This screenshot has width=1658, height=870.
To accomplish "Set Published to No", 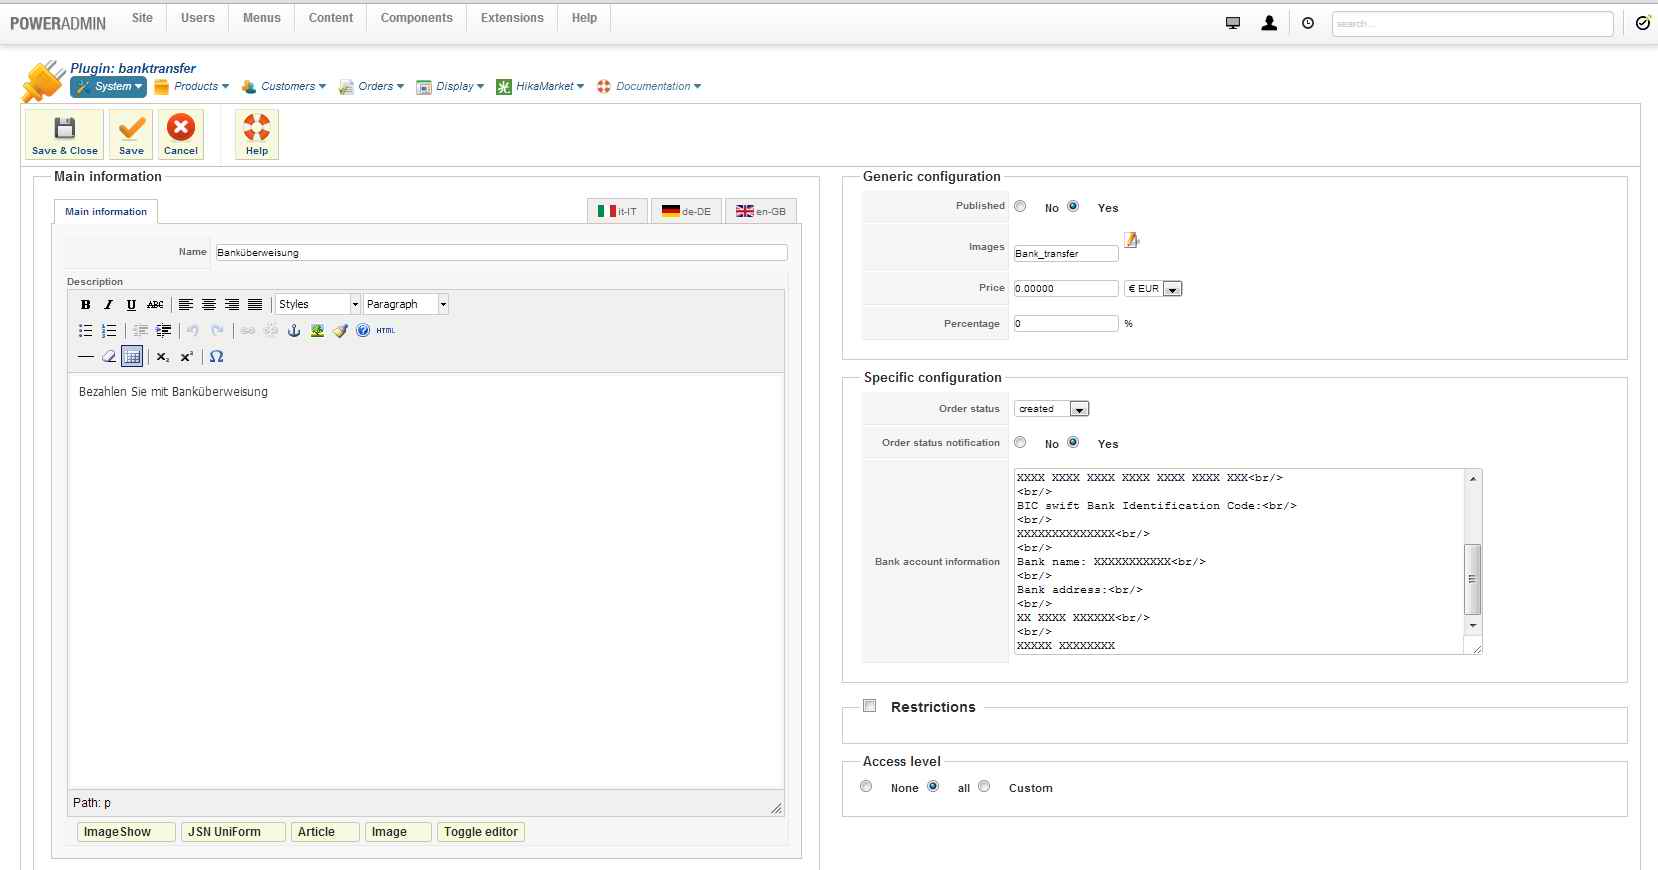I will (1020, 206).
